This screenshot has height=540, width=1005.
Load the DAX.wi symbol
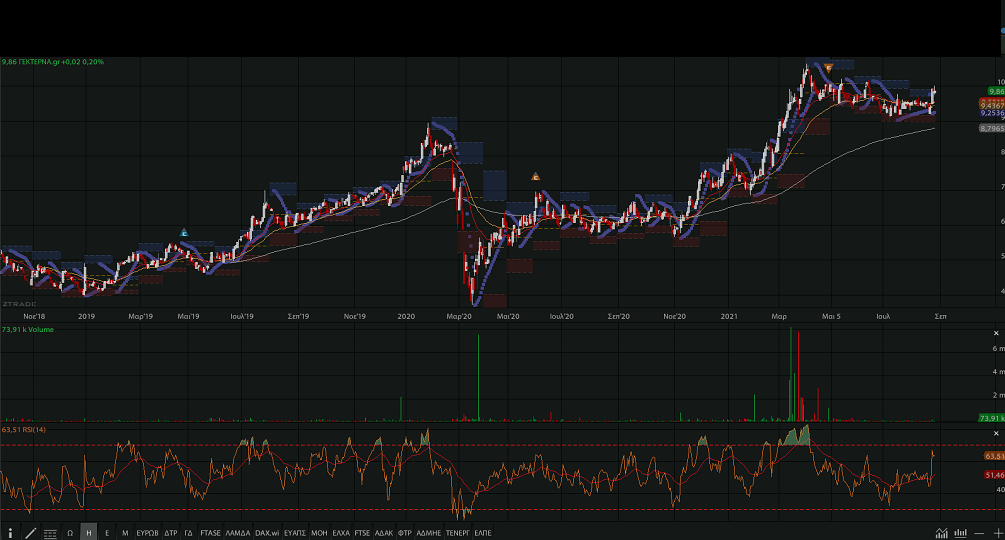click(x=266, y=533)
